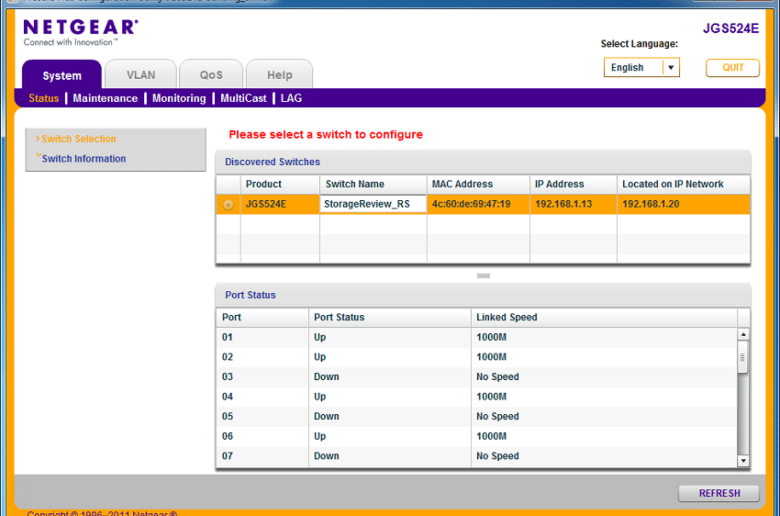The image size is (780, 516).
Task: Open the QoS tab
Action: [211, 75]
